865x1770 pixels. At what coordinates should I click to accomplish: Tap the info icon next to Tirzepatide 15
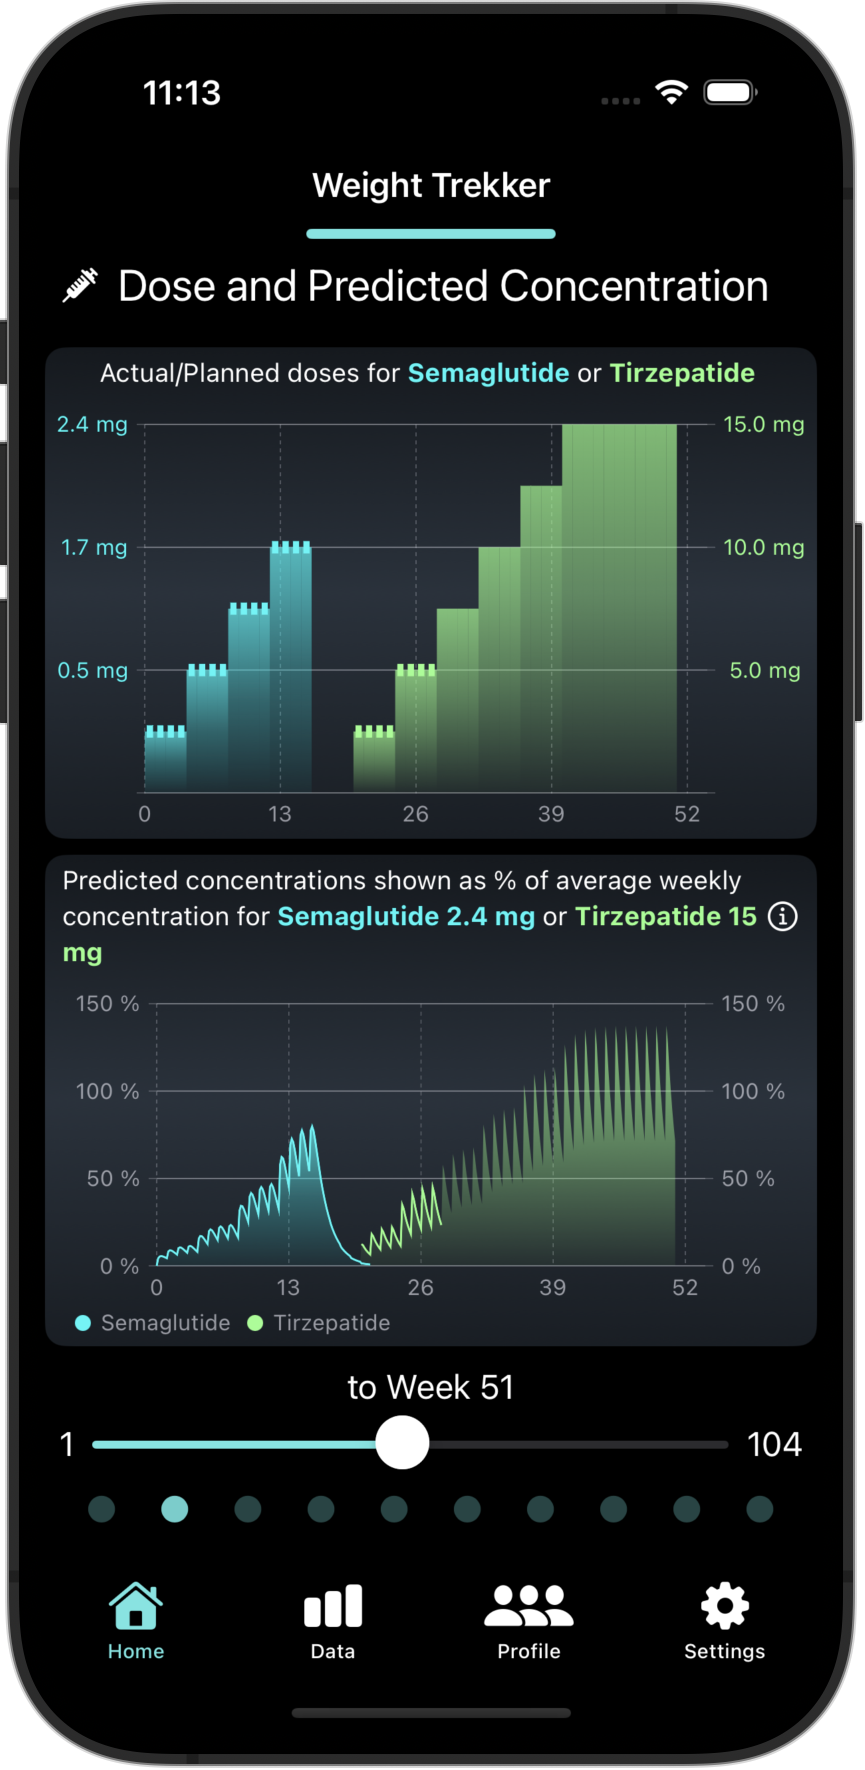click(x=782, y=916)
